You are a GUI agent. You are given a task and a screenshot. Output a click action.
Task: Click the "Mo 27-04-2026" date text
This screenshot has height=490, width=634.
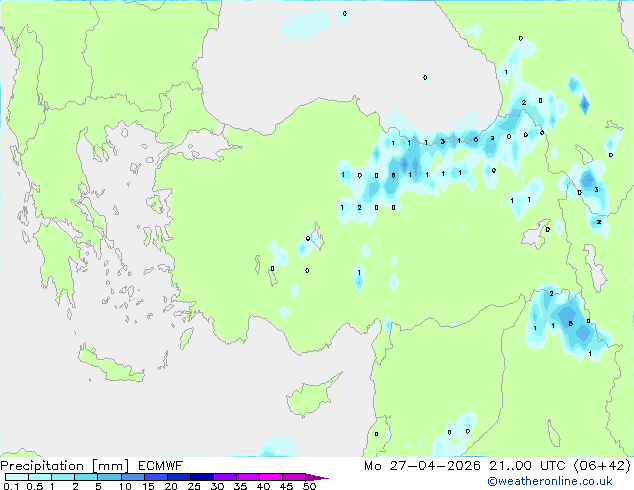422,466
